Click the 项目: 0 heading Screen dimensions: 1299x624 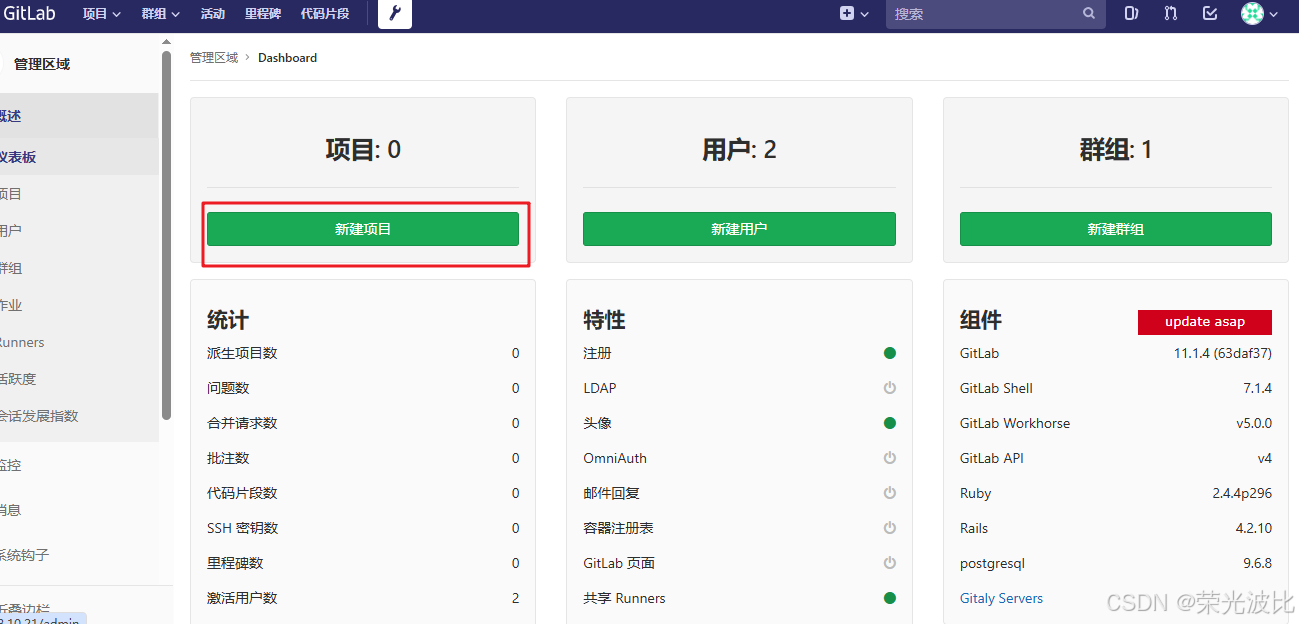363,150
